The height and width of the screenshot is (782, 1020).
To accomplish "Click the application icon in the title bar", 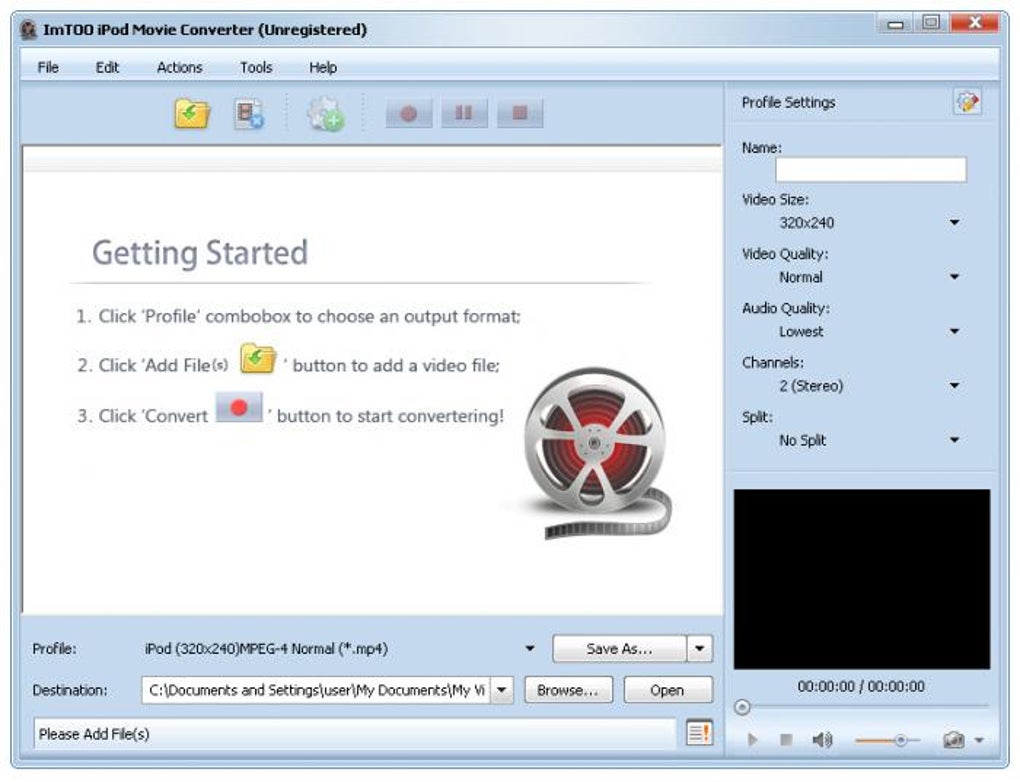I will [28, 30].
